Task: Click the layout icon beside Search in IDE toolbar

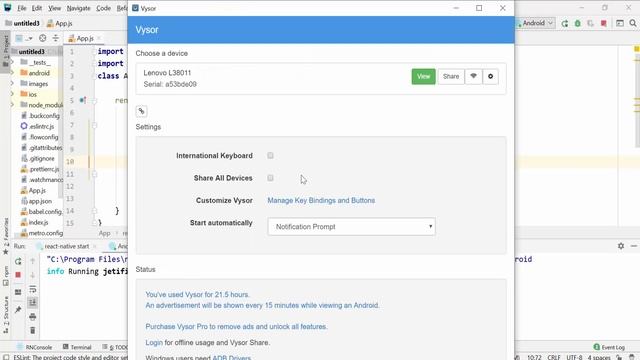Action: click(x=620, y=23)
